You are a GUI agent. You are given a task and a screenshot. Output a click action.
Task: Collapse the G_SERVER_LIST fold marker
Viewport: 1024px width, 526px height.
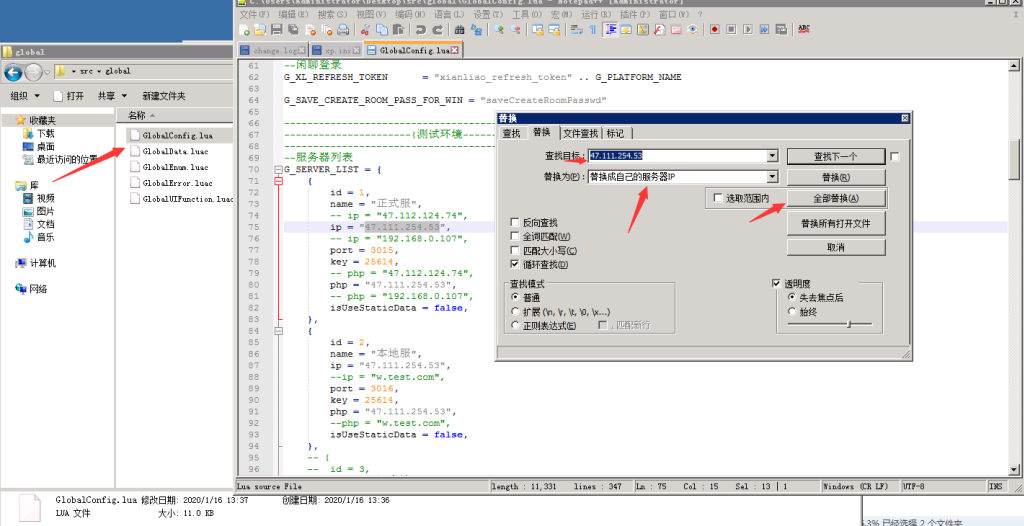[278, 170]
